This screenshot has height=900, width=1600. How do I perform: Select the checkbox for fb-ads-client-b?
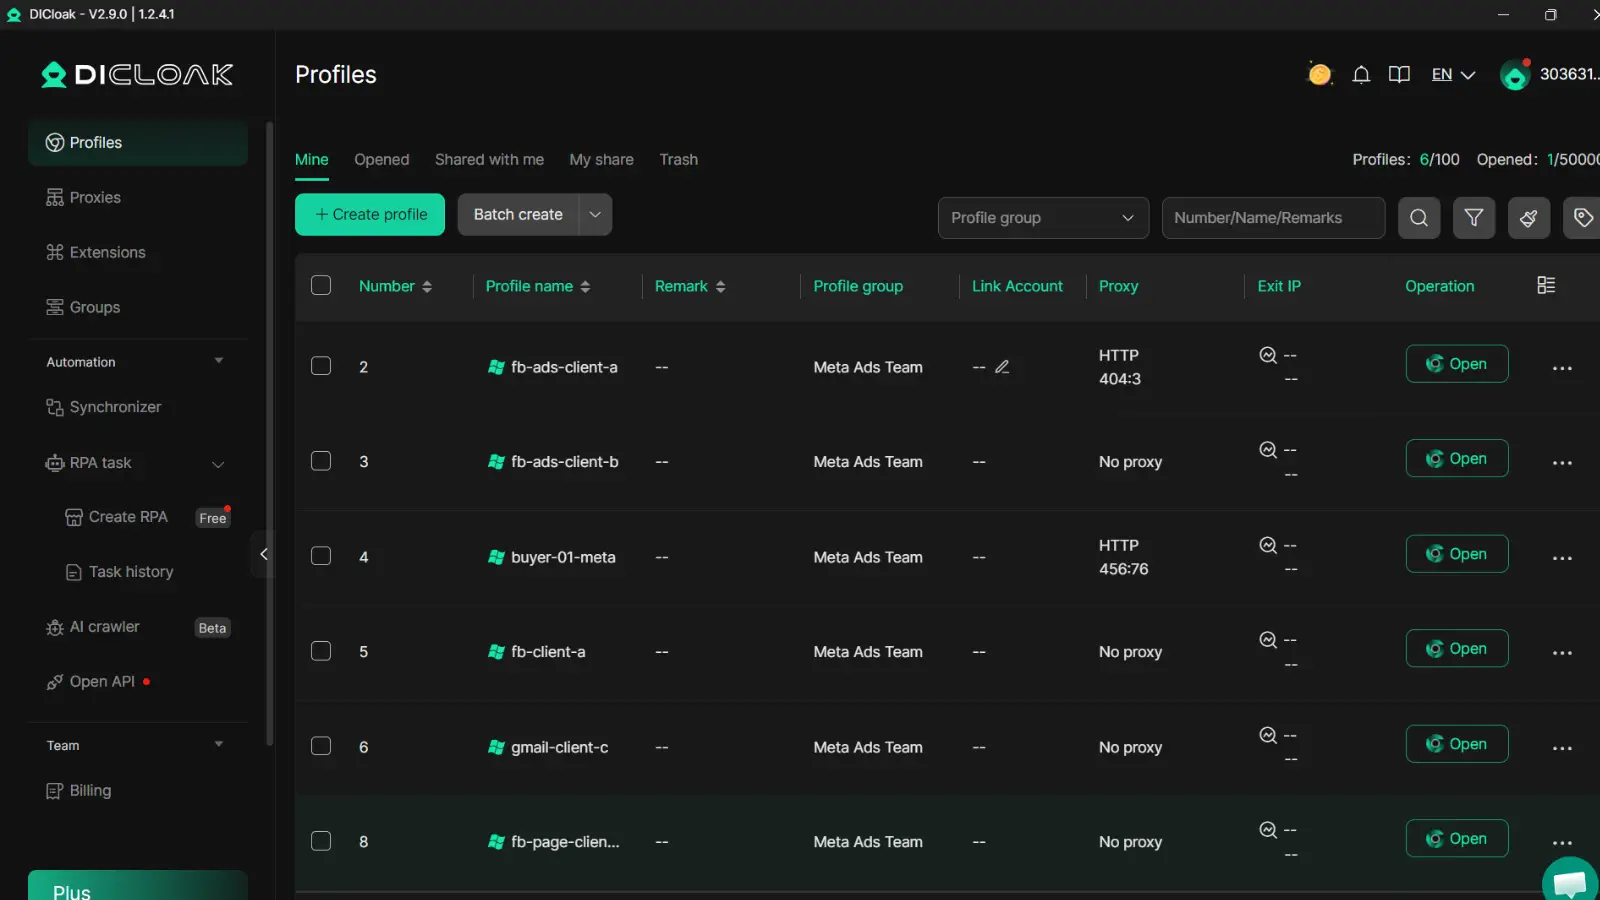tap(321, 461)
